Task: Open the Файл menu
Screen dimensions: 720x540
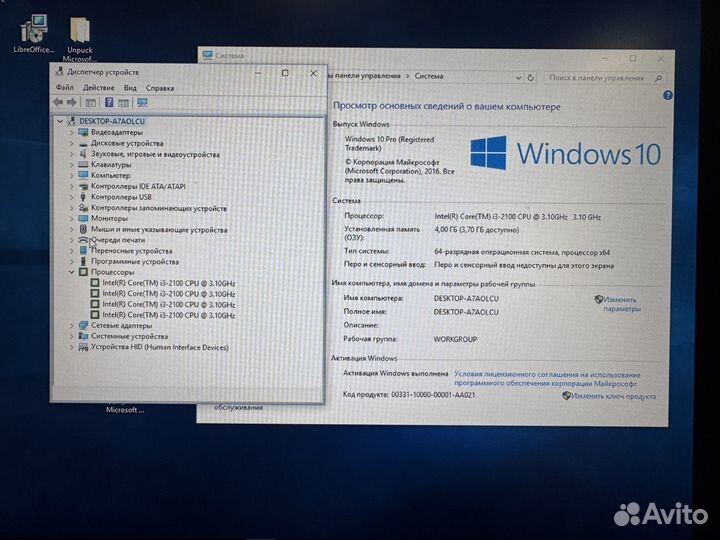Action: pos(65,87)
